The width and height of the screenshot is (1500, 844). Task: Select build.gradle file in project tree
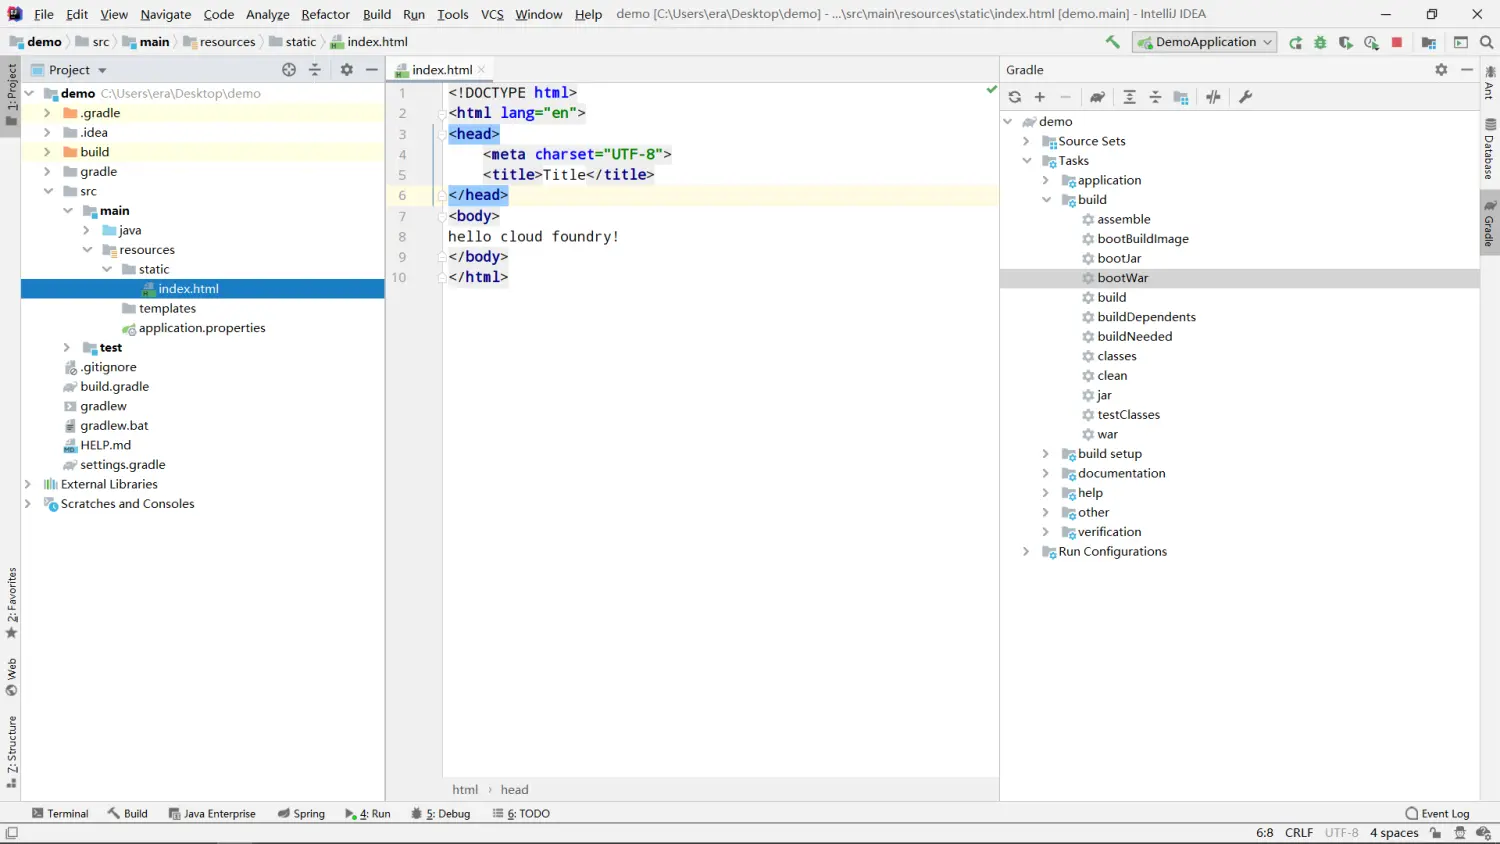pos(114,387)
